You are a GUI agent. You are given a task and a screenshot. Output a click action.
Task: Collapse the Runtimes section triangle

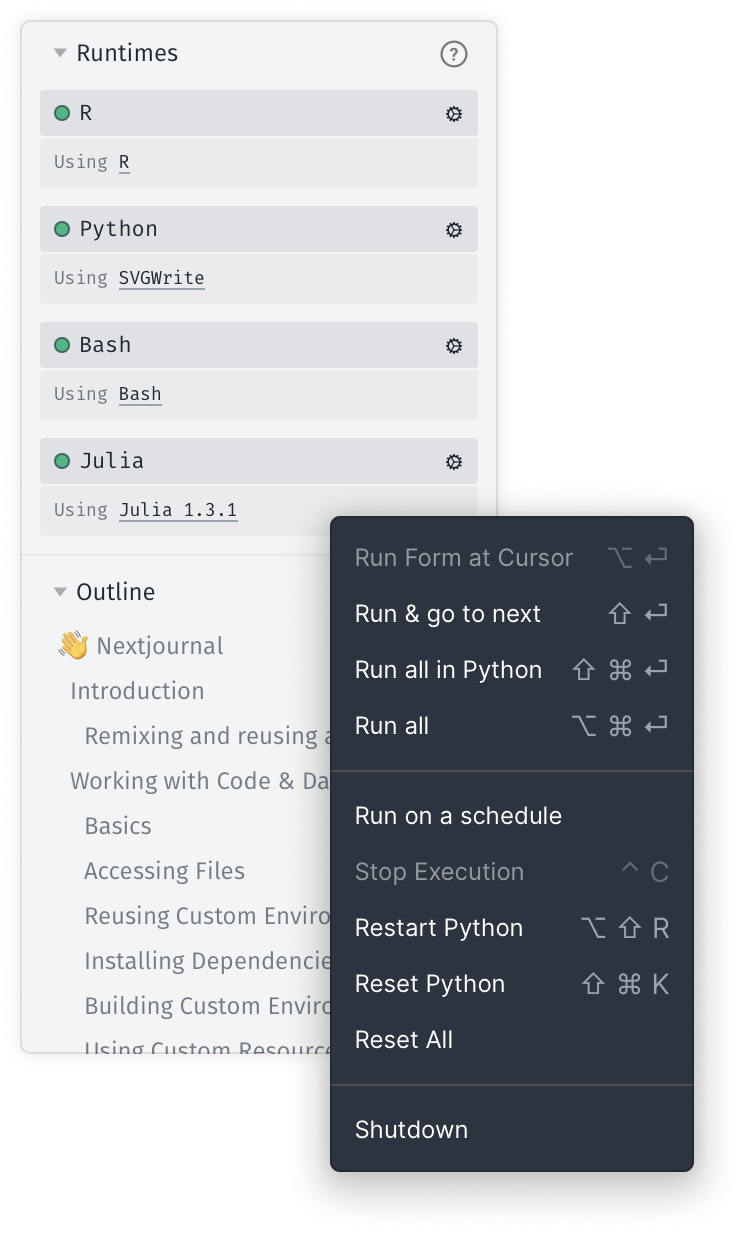click(x=60, y=53)
